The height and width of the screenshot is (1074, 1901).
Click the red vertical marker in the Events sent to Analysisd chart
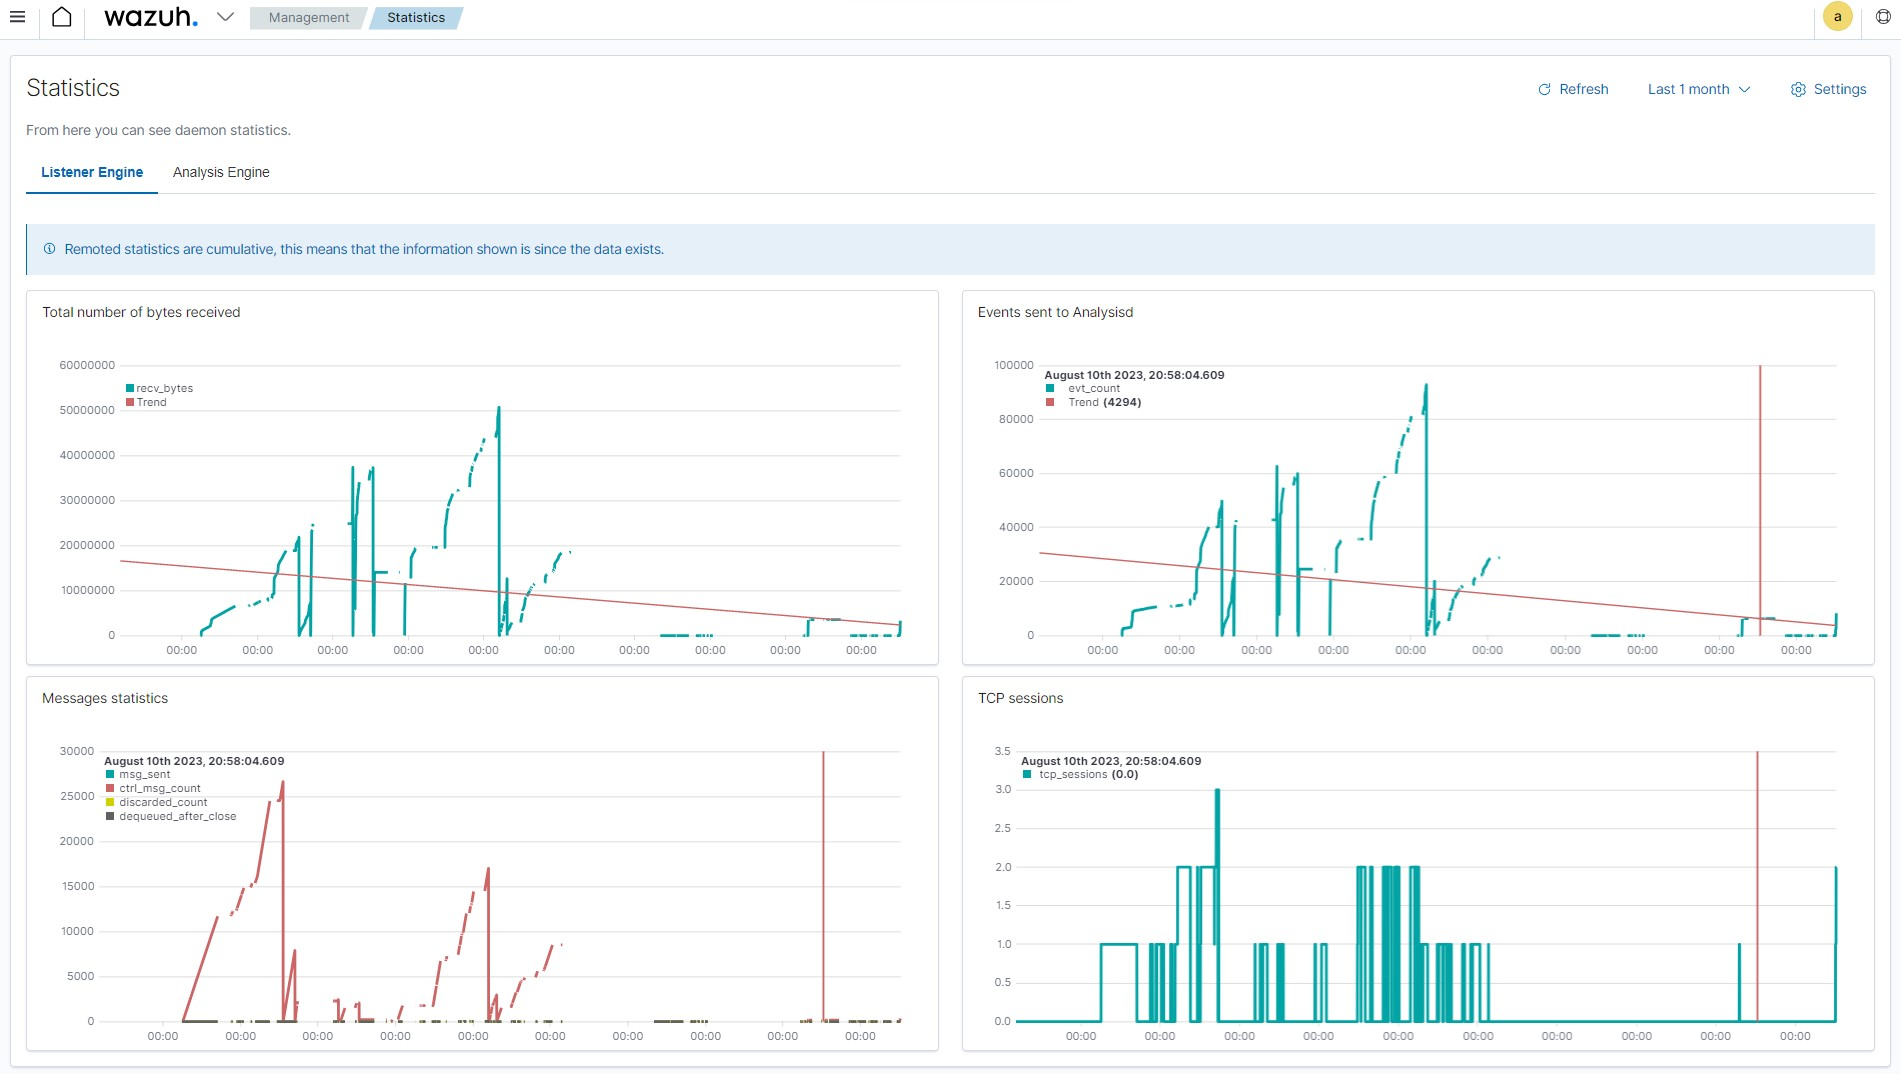(x=1760, y=500)
